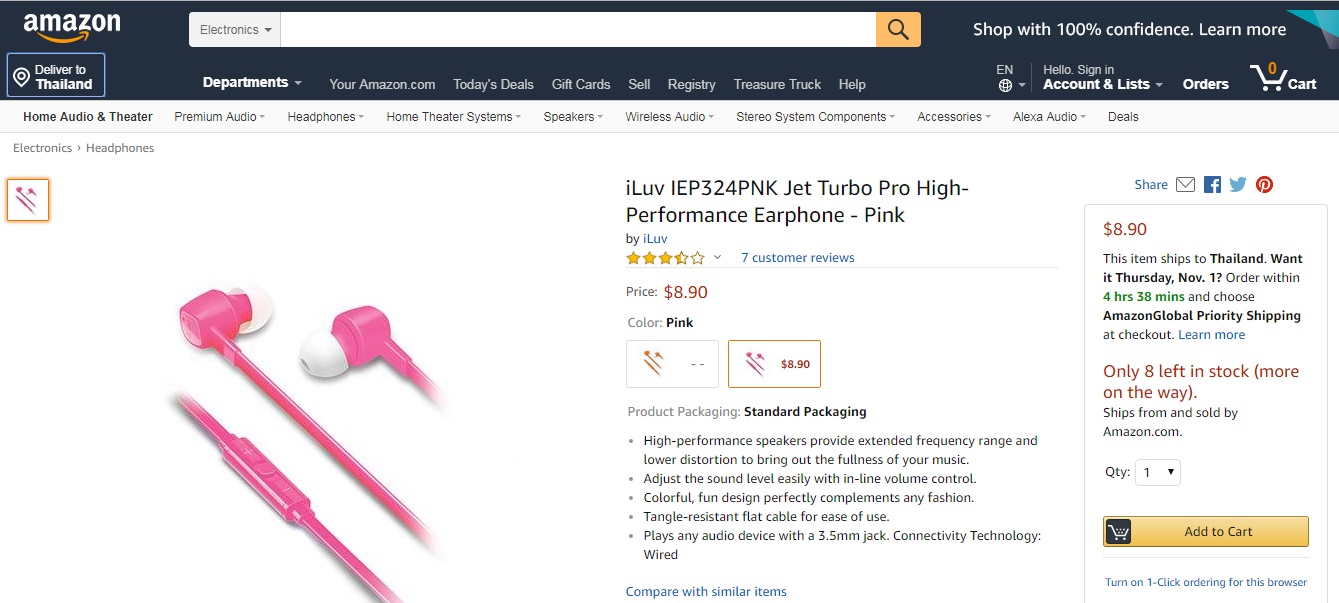
Task: Open the 7 customer reviews link
Action: pos(797,257)
